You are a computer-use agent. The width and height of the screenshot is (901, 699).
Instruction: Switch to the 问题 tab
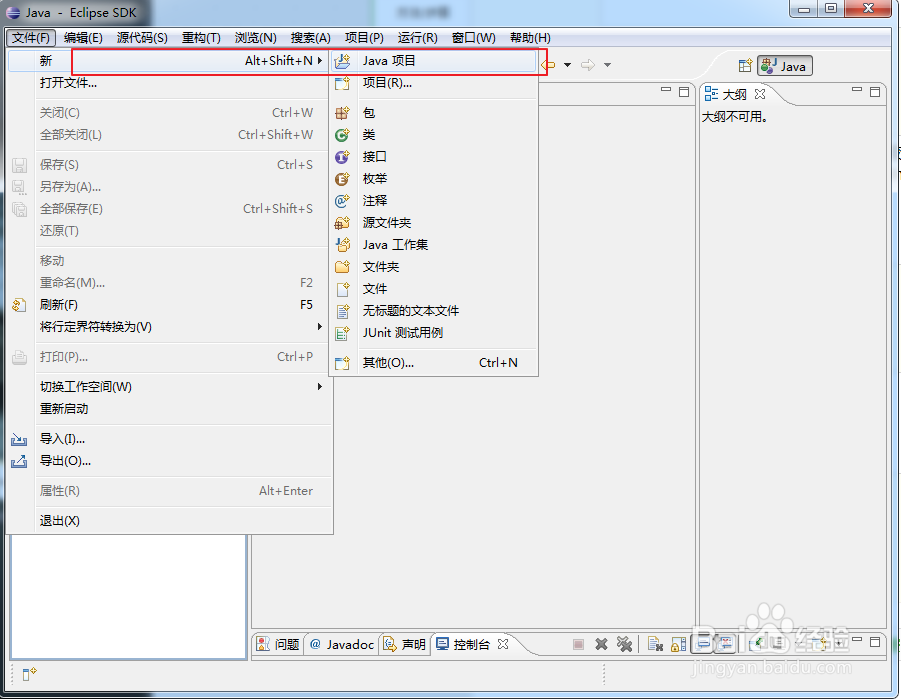[278, 644]
